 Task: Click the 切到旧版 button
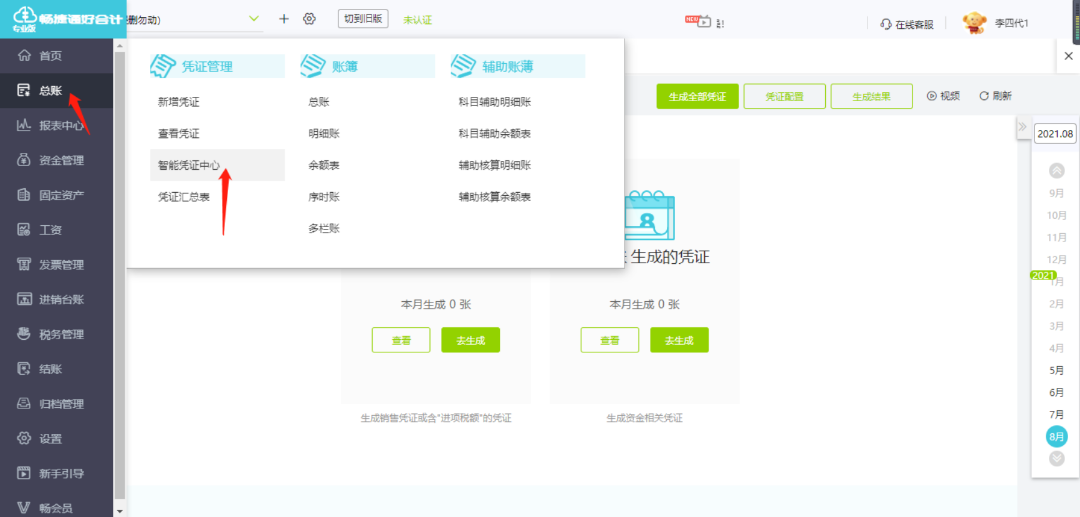pyautogui.click(x=363, y=19)
